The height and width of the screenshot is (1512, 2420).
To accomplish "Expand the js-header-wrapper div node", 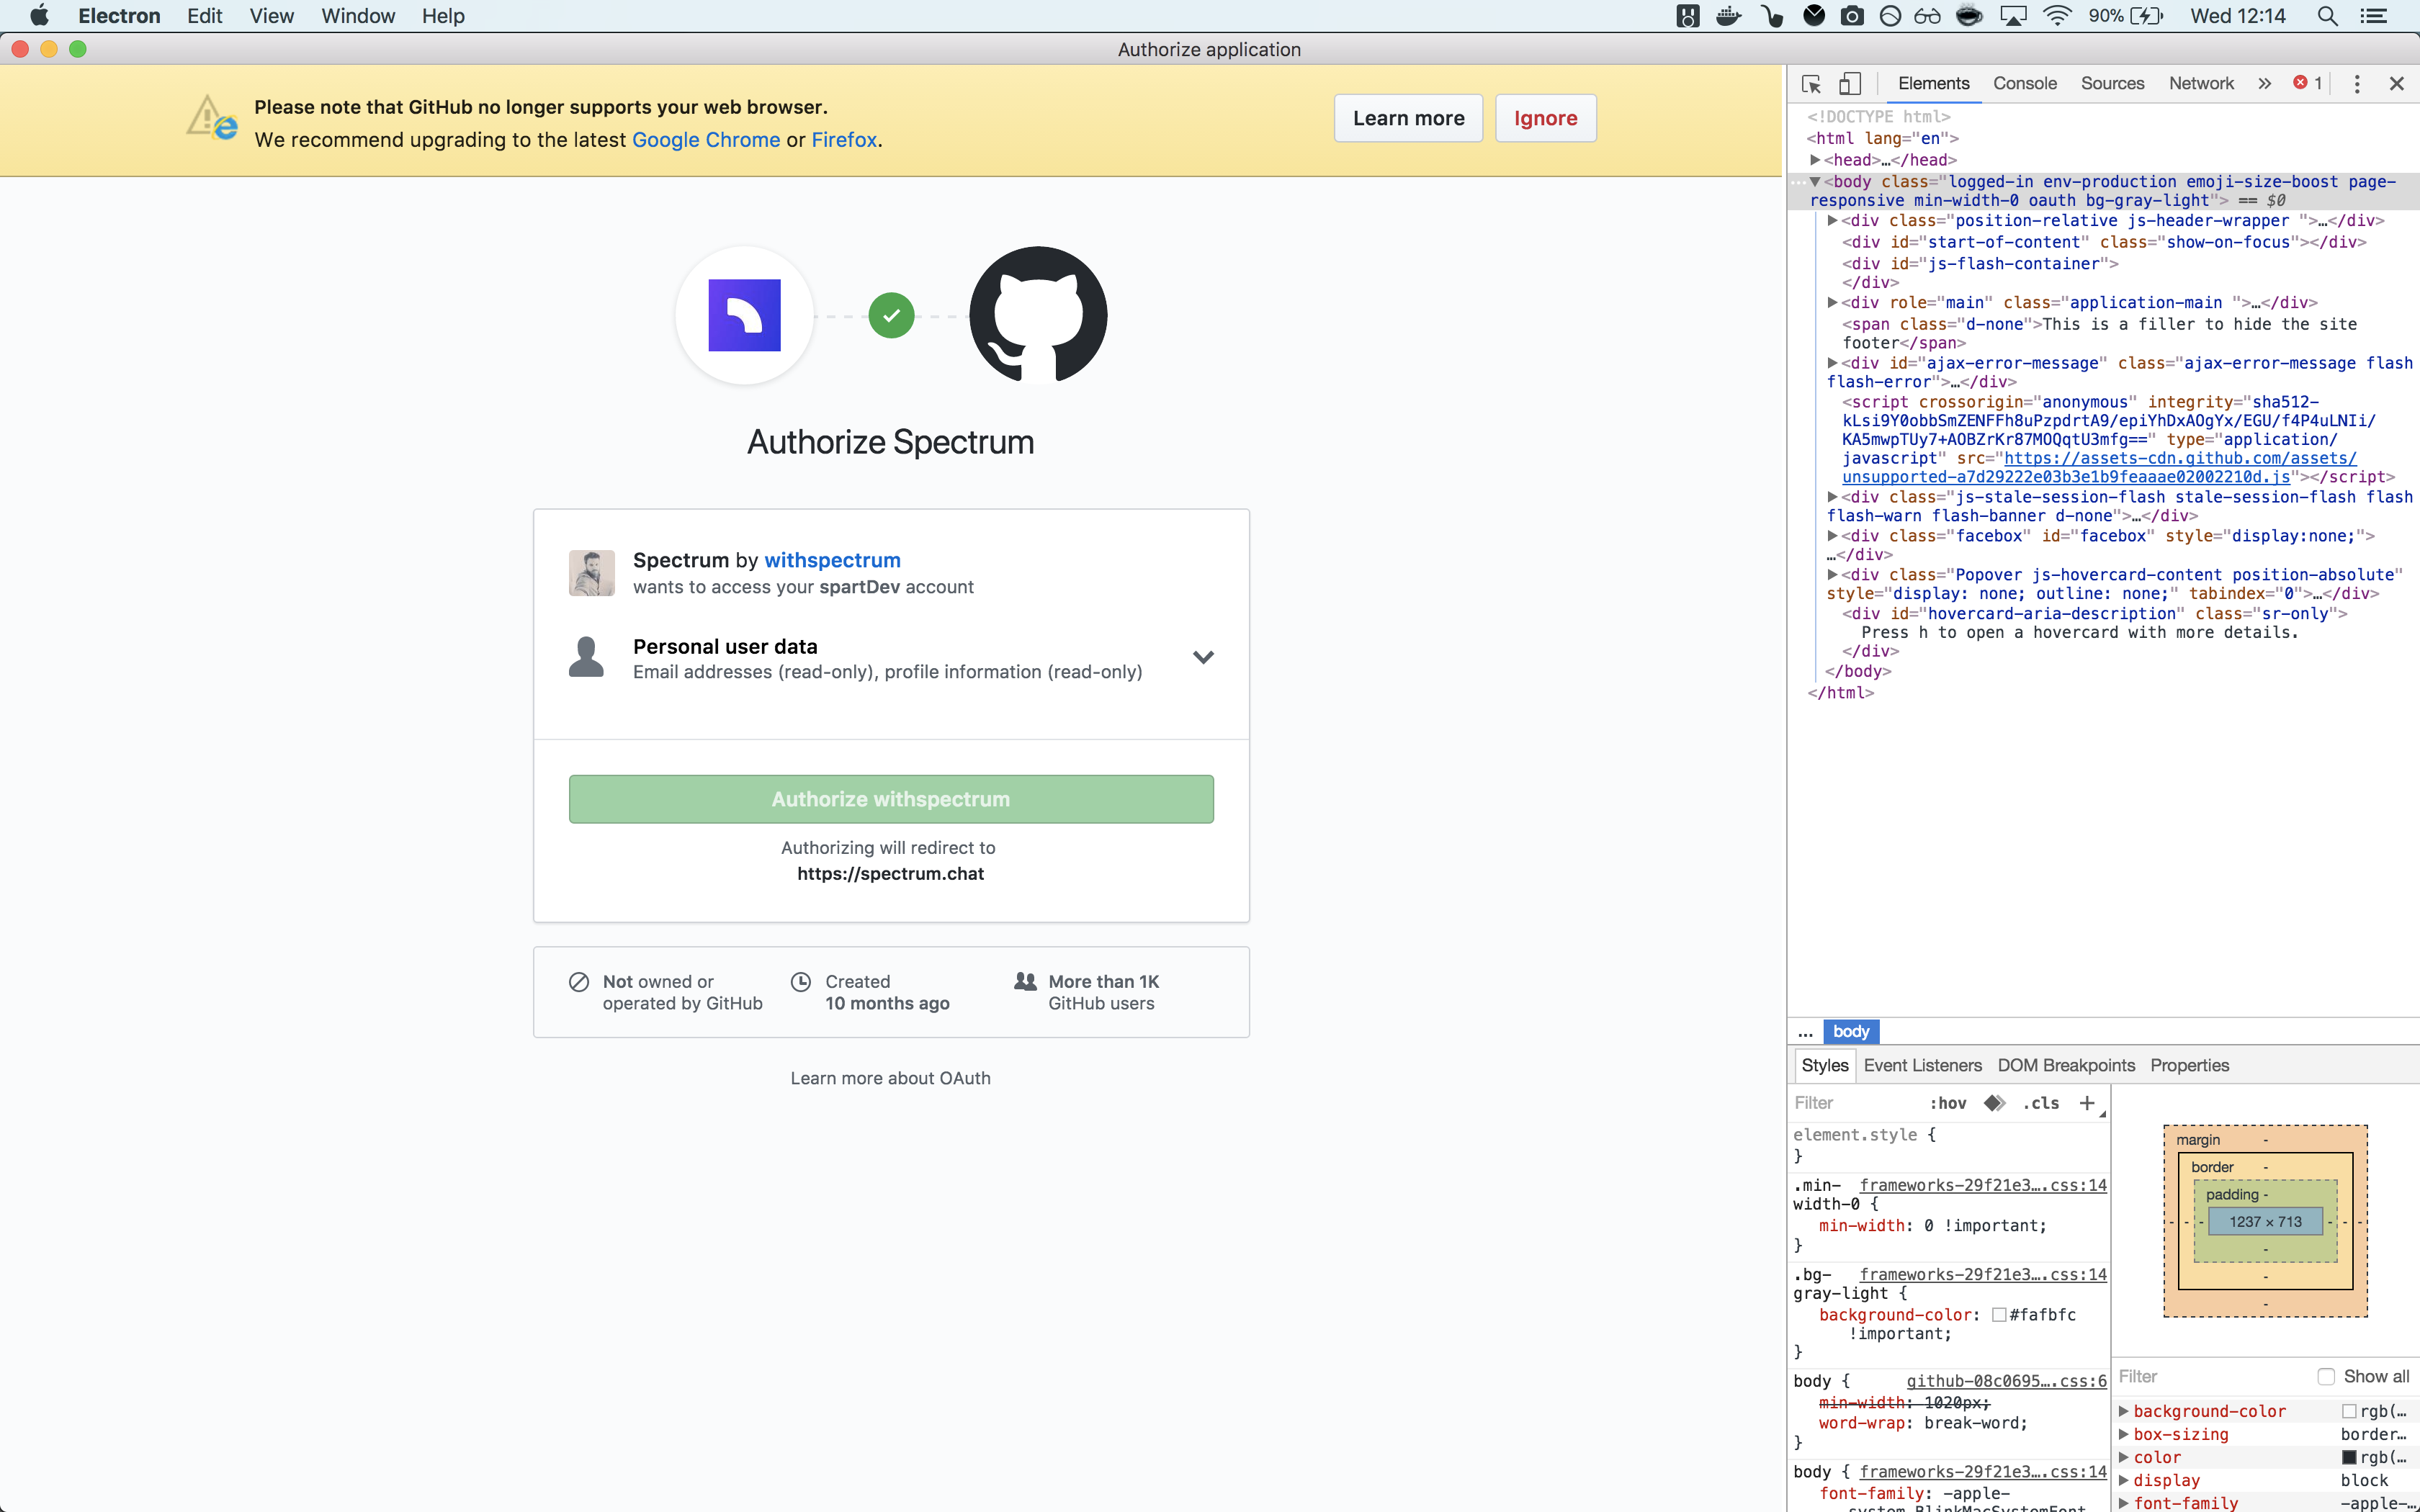I will coord(1832,221).
